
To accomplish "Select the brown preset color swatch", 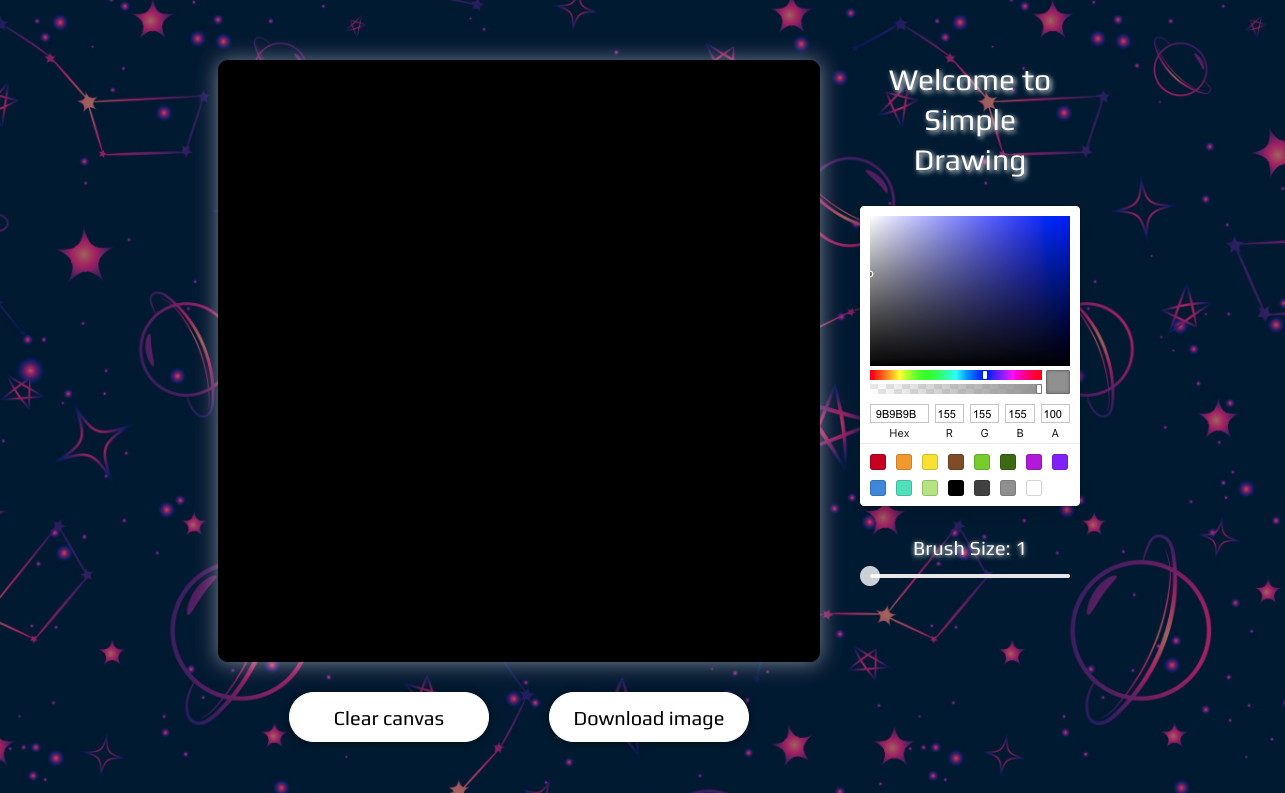I will point(956,462).
